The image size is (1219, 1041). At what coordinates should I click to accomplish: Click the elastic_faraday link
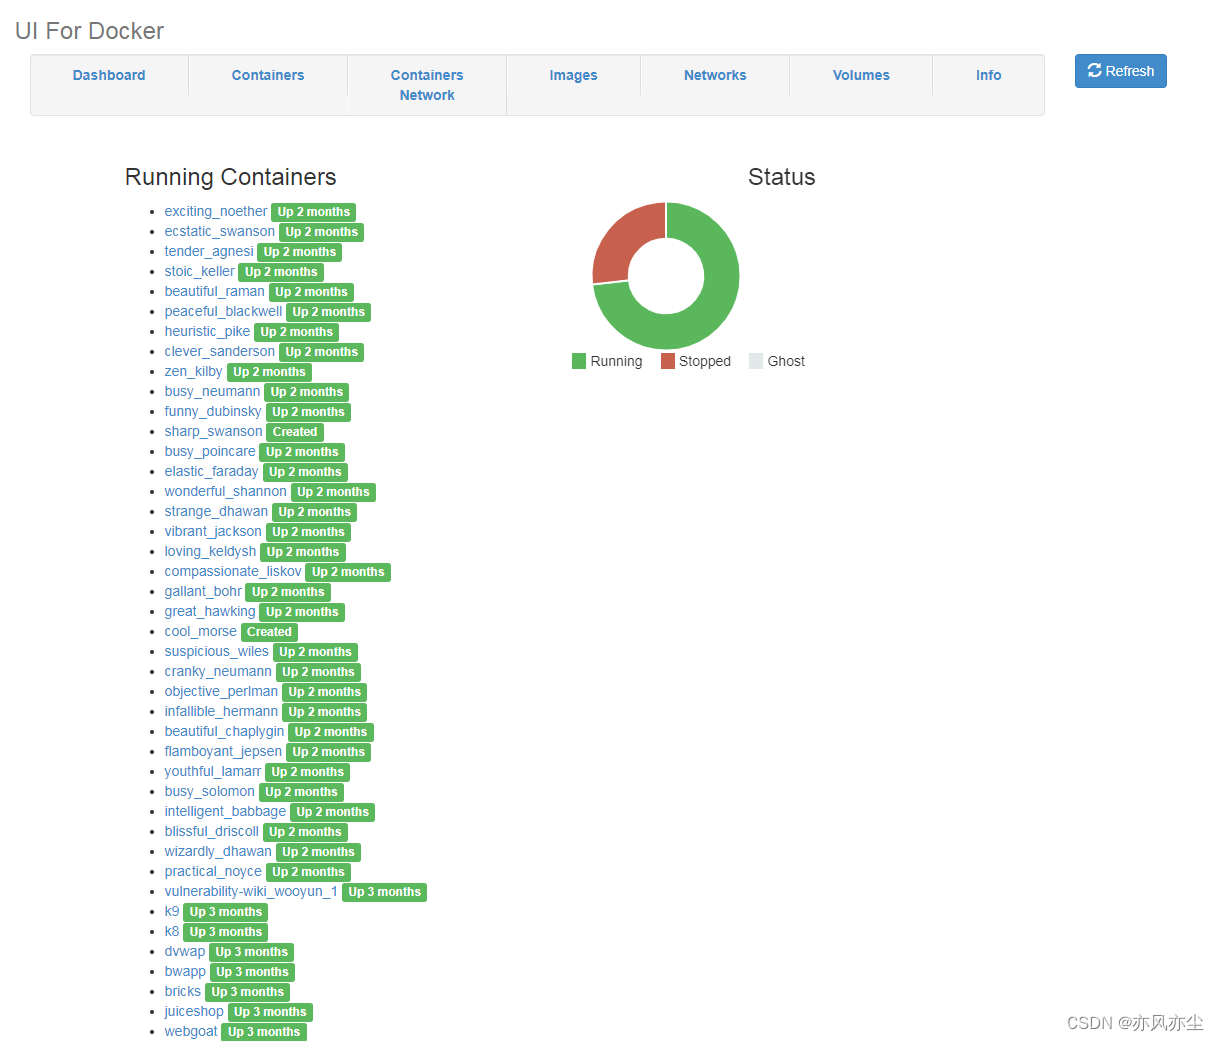pyautogui.click(x=212, y=471)
